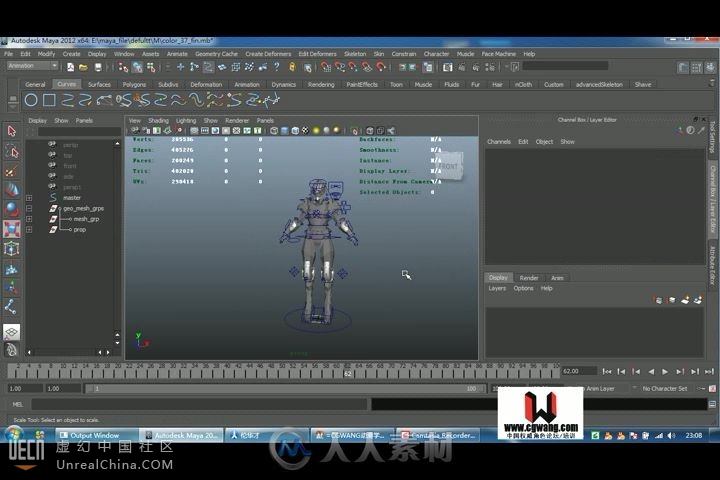Viewport: 720px width, 480px height.
Task: Toggle snap to view planes icon
Action: pyautogui.click(x=367, y=68)
